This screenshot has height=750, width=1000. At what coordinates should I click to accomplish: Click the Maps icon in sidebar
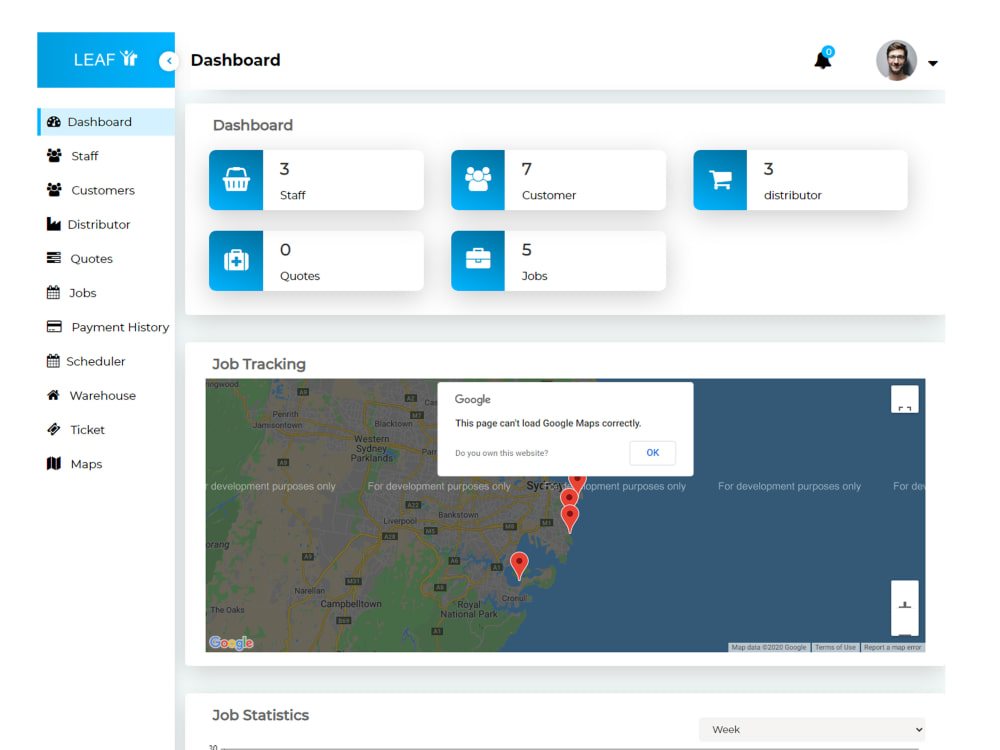click(54, 464)
